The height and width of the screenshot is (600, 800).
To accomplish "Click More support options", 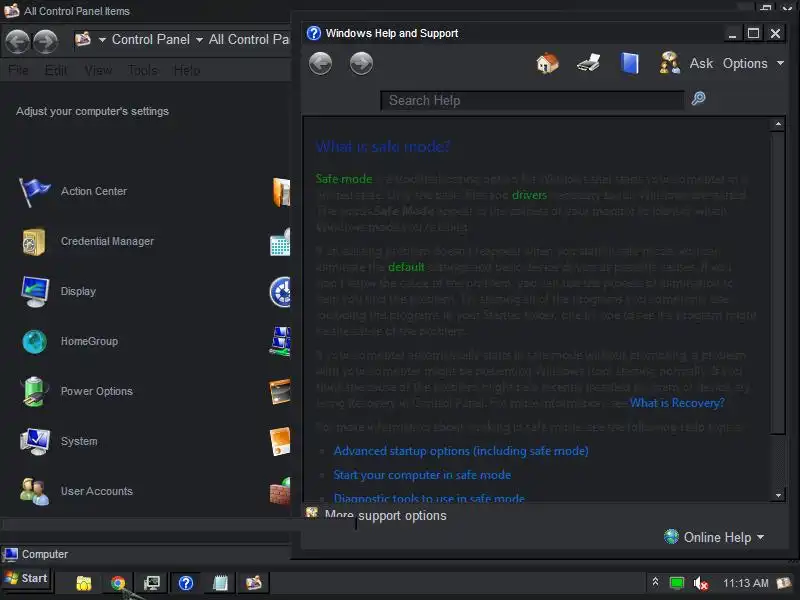I will [386, 515].
